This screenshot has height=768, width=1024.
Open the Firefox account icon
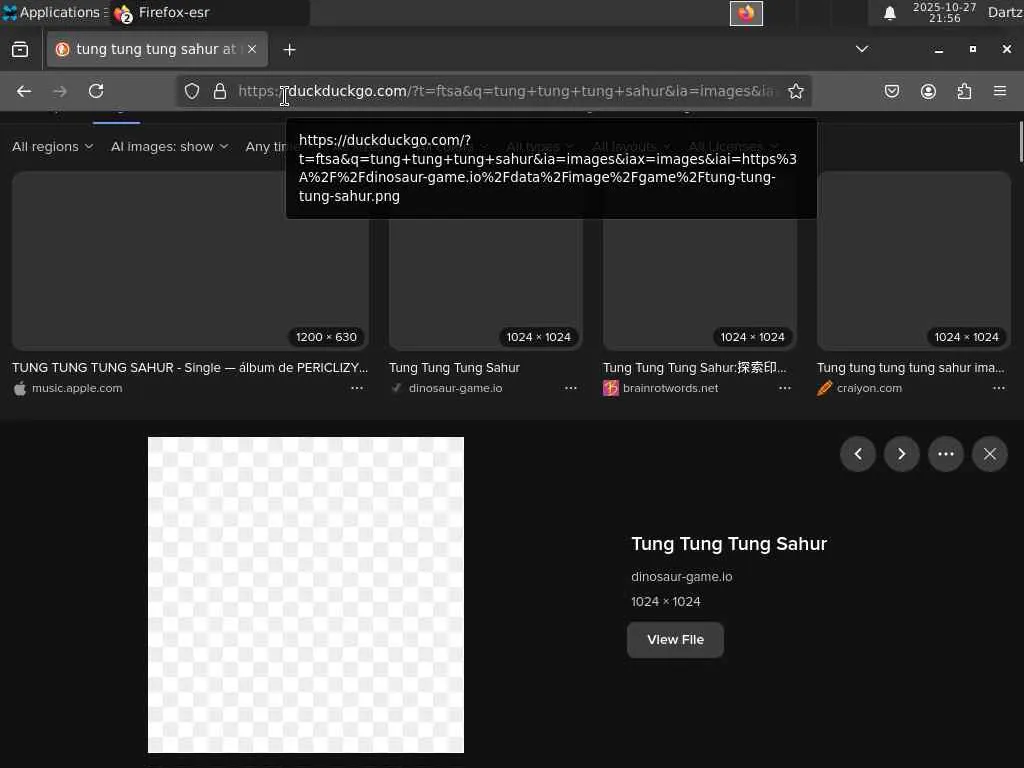pos(928,91)
